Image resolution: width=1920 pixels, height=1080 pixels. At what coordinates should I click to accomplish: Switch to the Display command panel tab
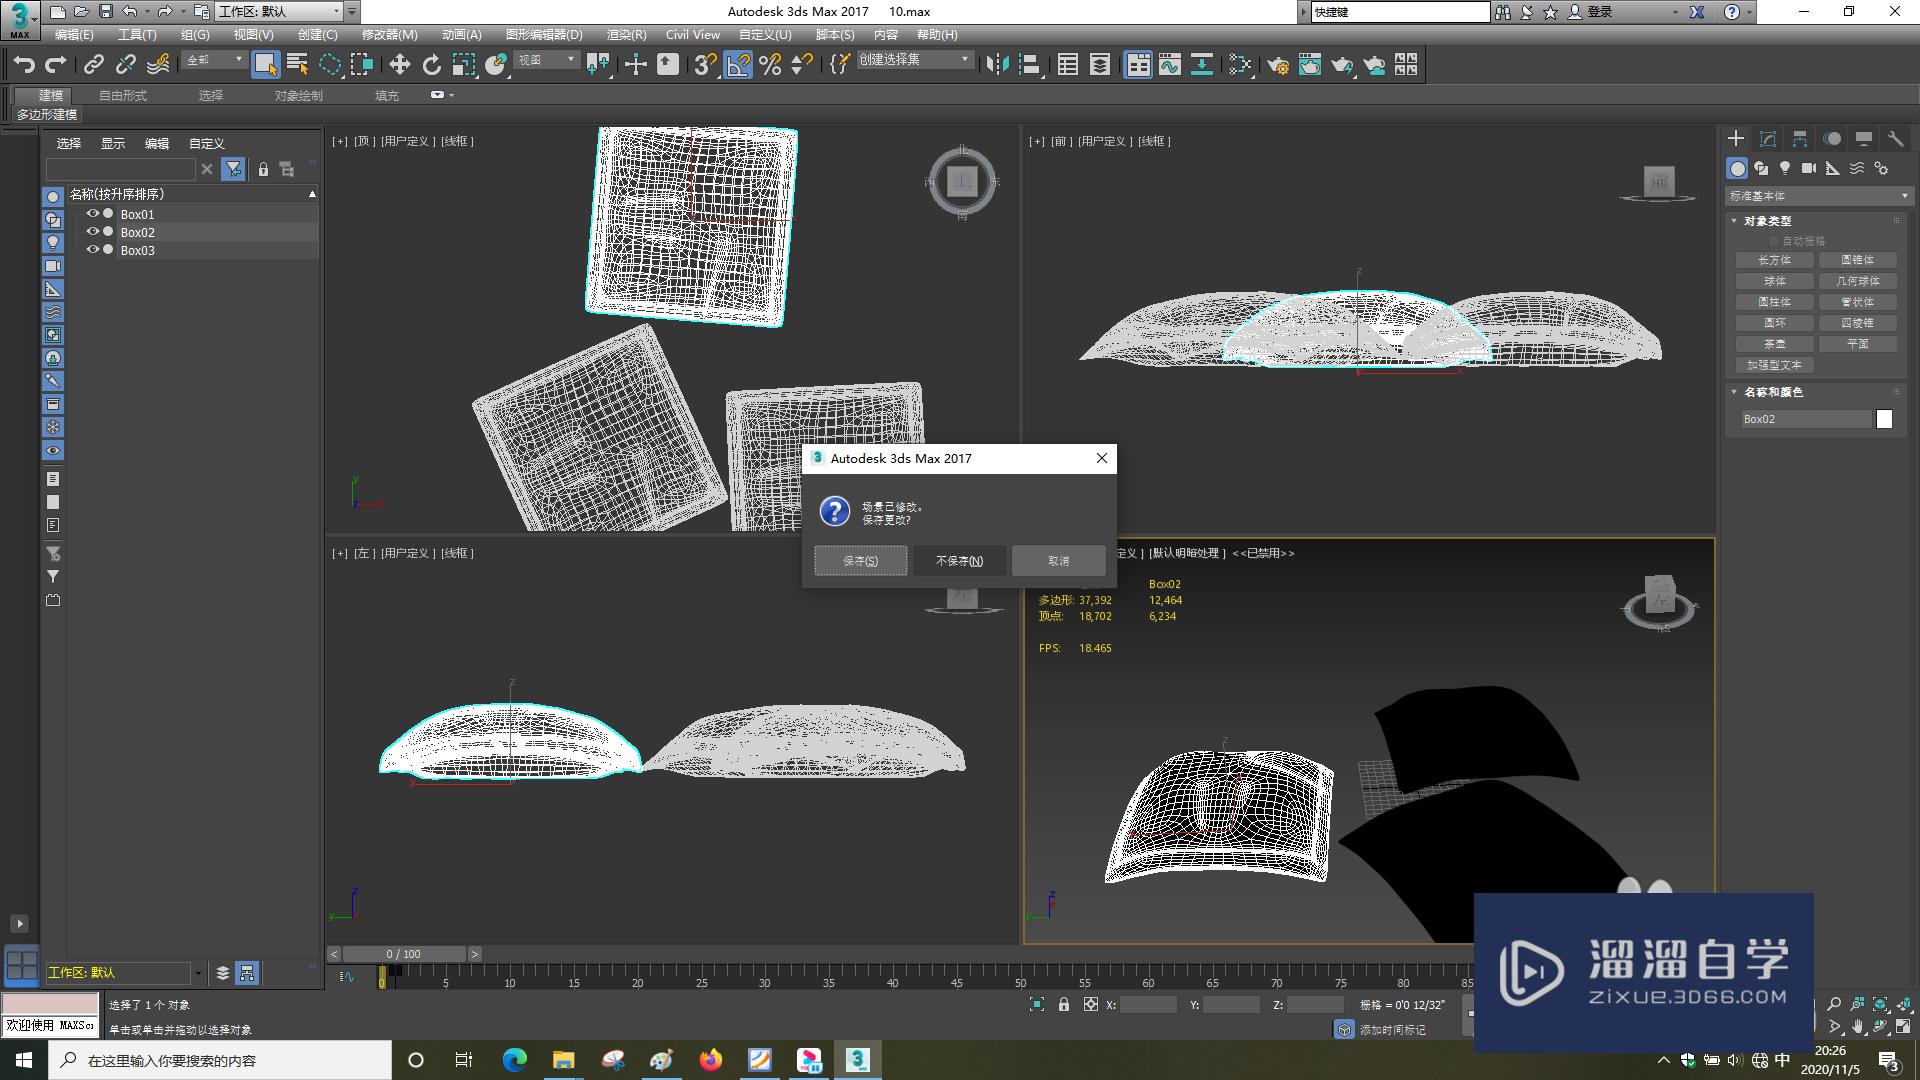(x=1864, y=139)
